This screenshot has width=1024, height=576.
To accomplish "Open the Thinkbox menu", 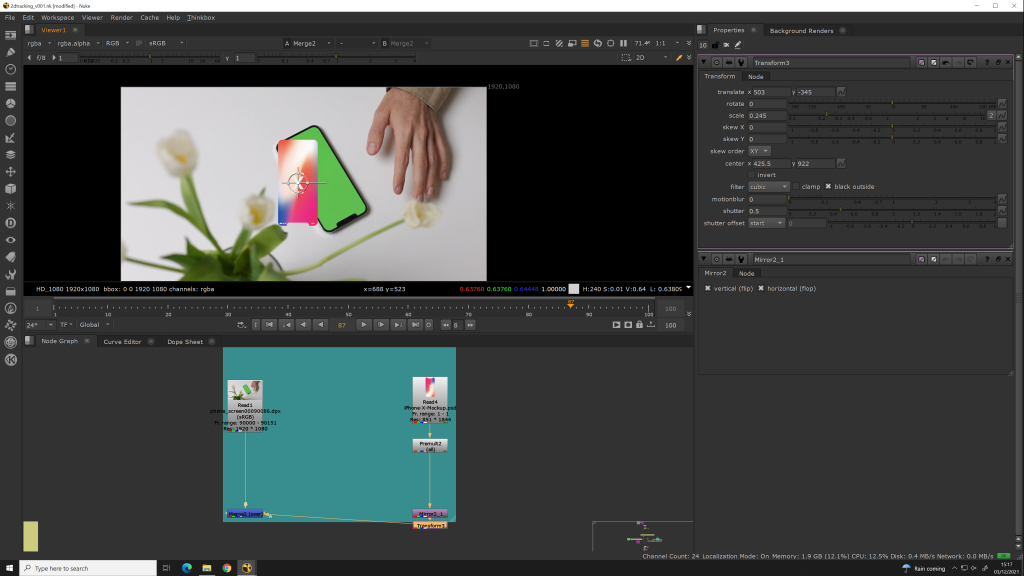I will (x=200, y=18).
